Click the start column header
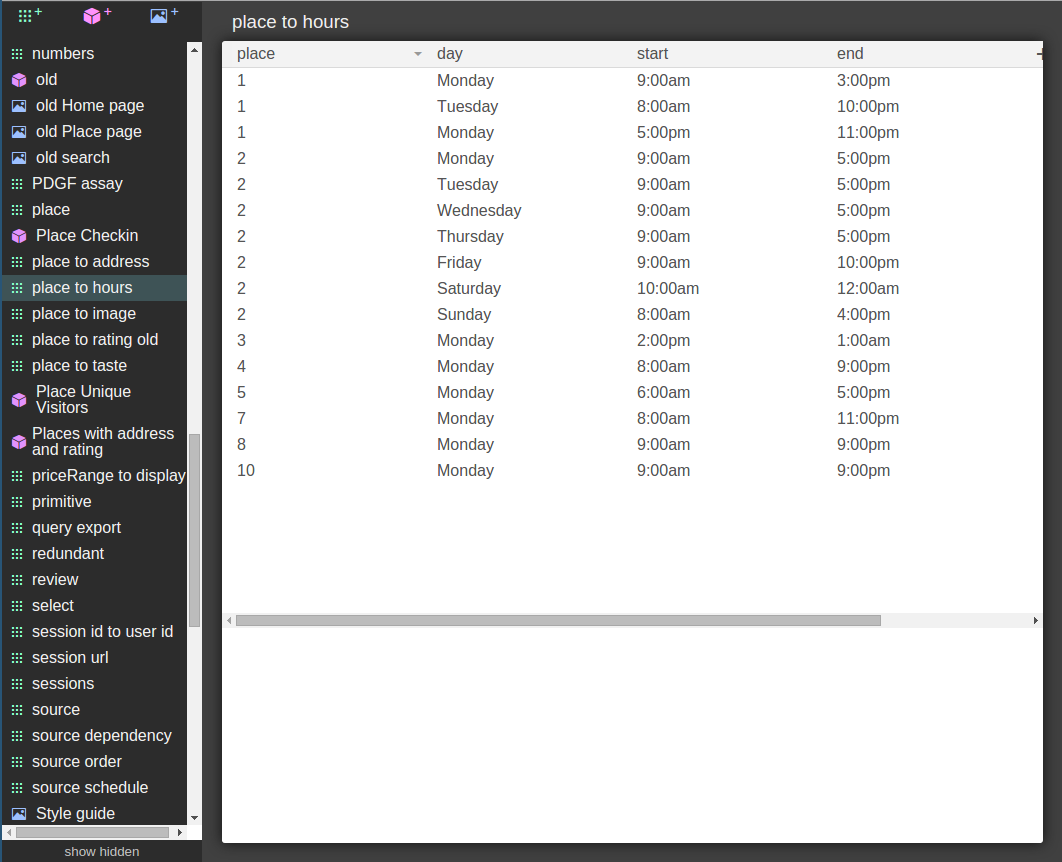The height and width of the screenshot is (862, 1062). pos(652,54)
